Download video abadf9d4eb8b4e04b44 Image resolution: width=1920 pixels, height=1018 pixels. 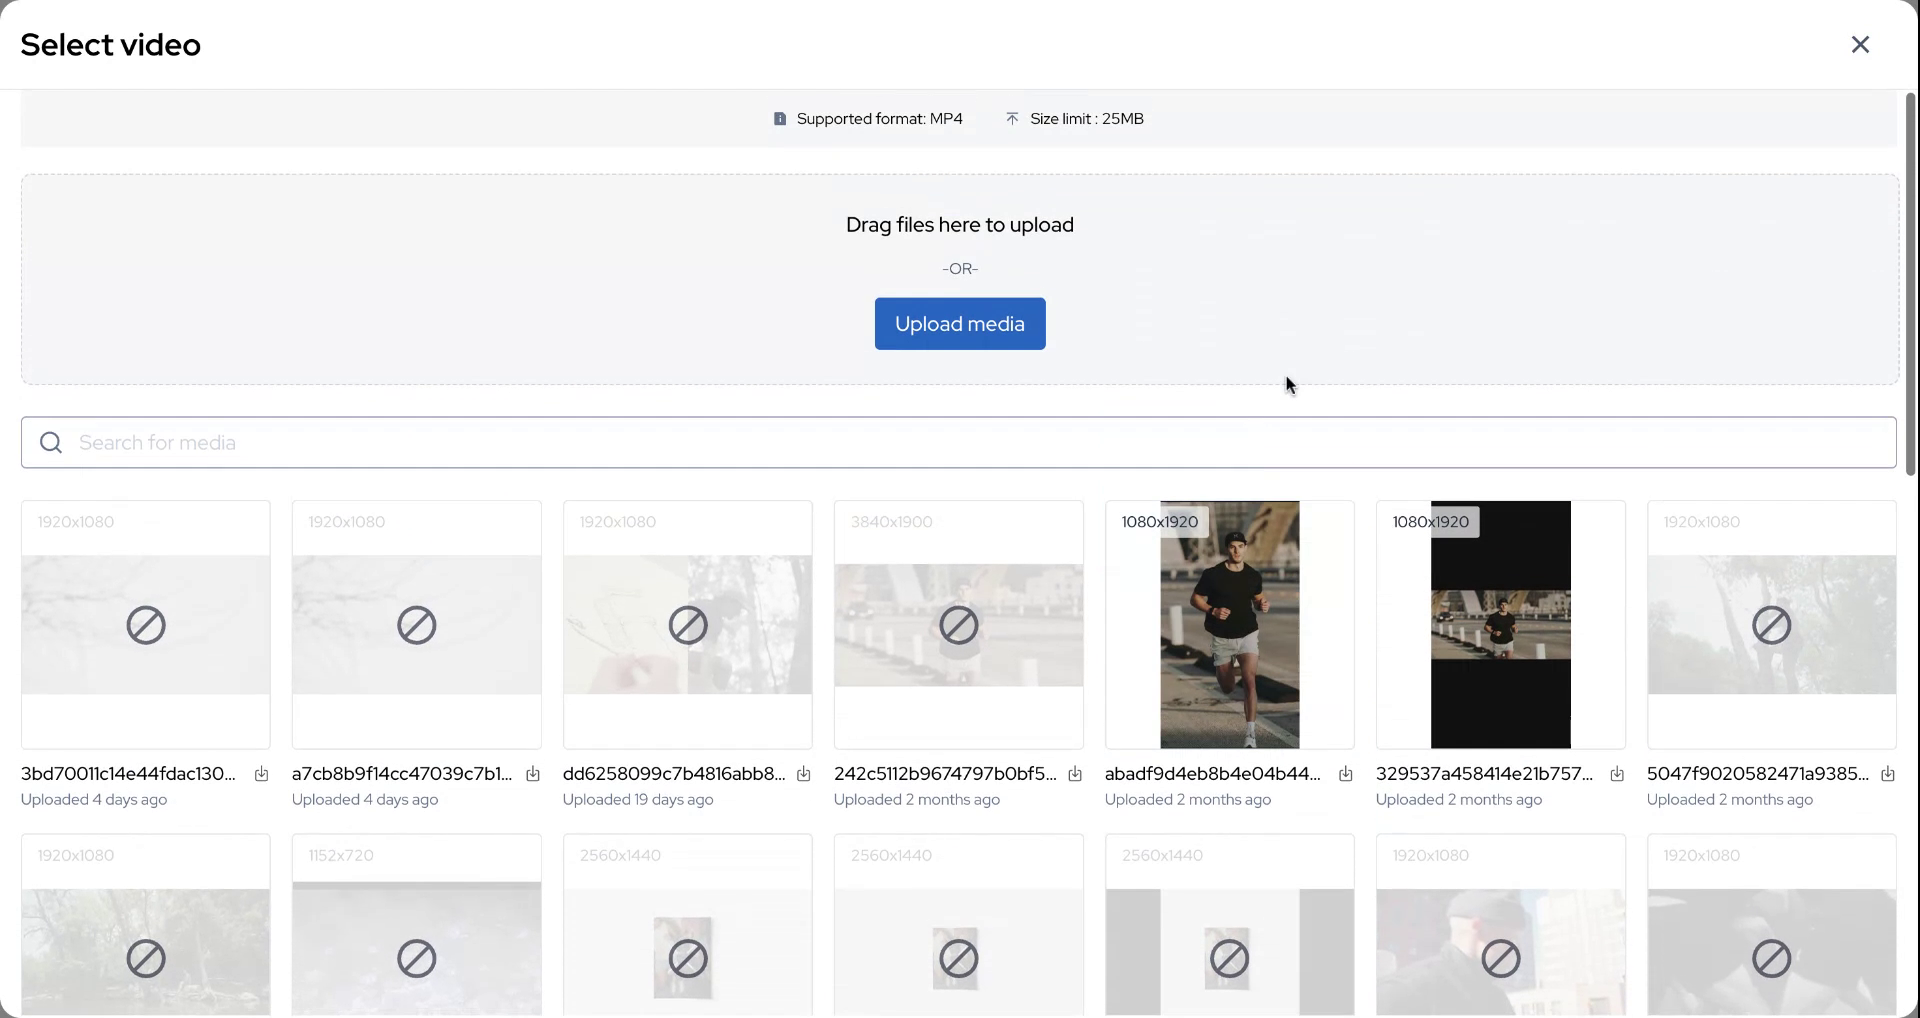pyautogui.click(x=1346, y=774)
